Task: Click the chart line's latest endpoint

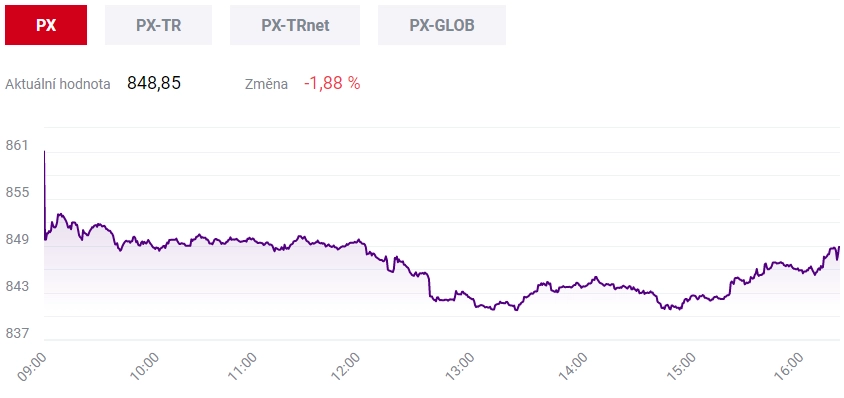Action: [839, 247]
